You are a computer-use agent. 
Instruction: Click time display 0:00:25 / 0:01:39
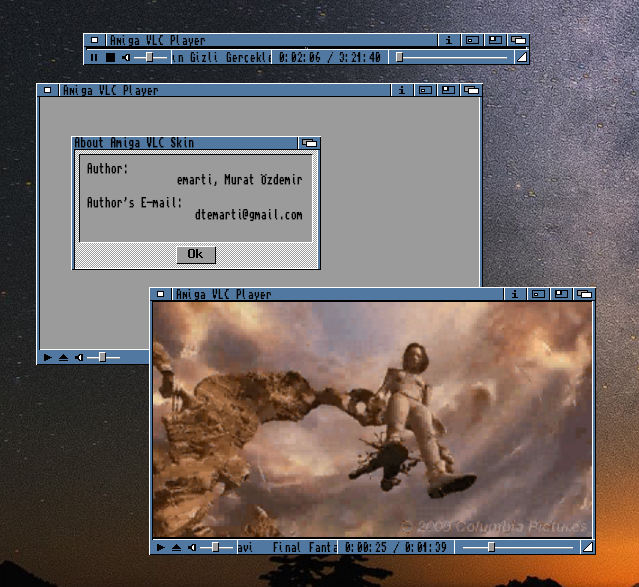(396, 547)
